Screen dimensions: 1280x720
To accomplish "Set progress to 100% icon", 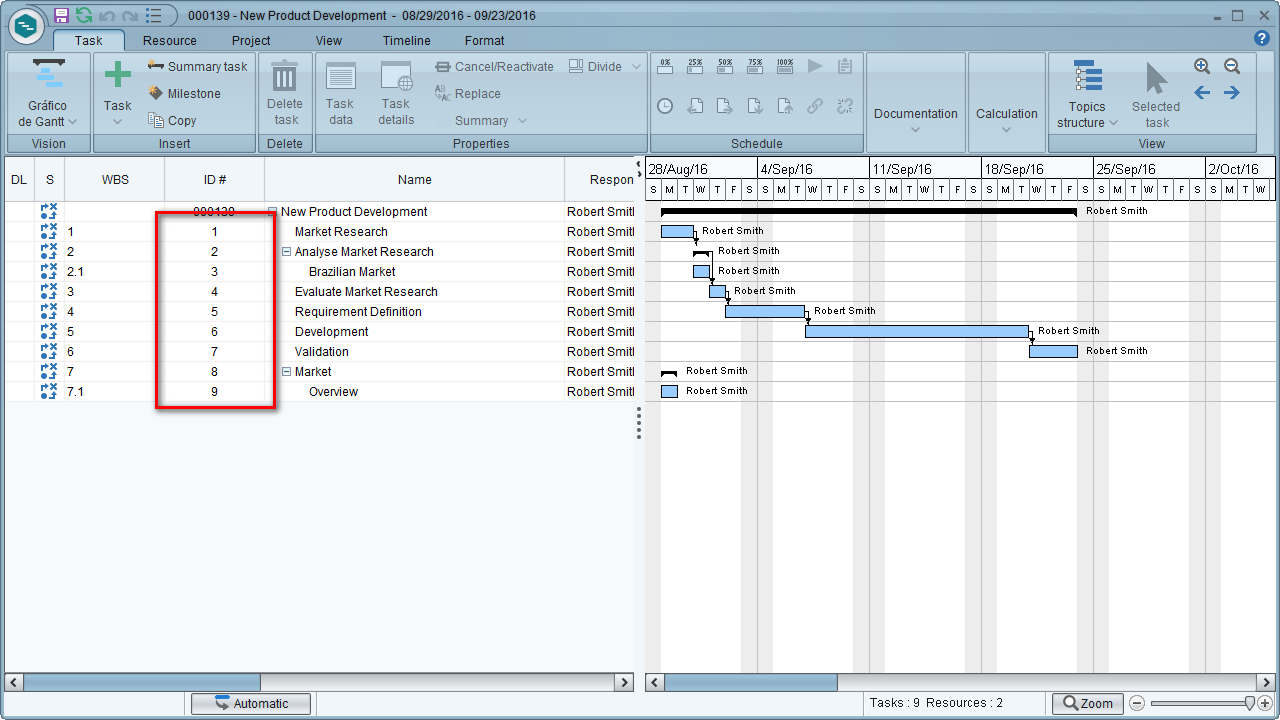I will [x=785, y=66].
